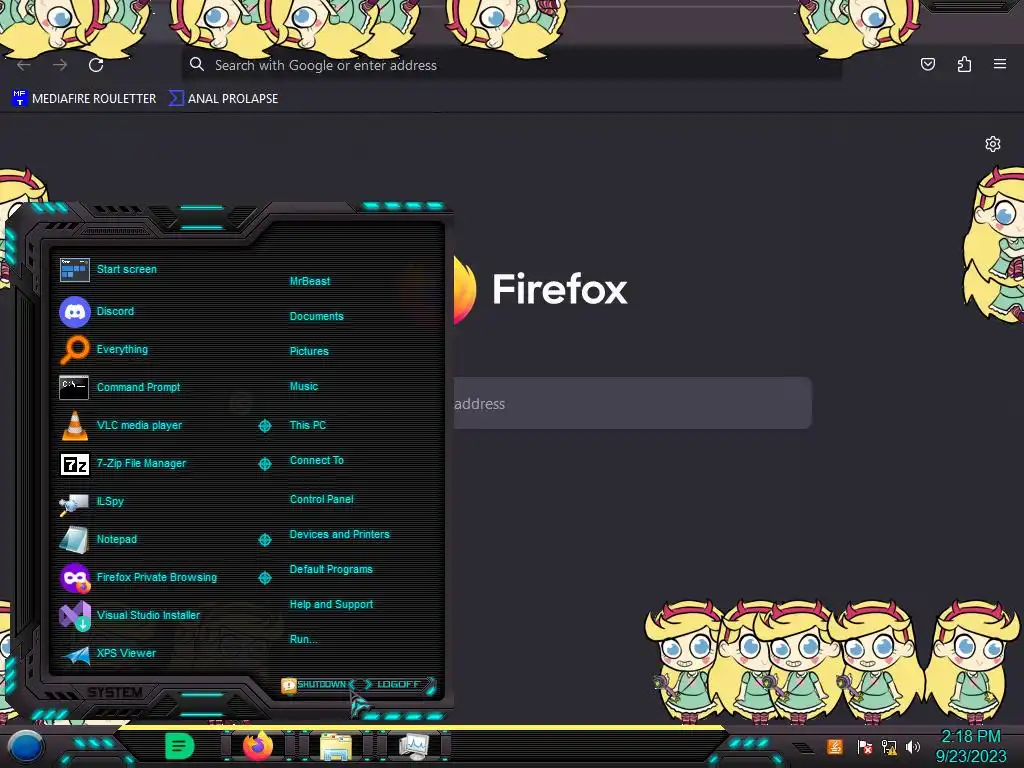
Task: Open VLC media player
Action: coord(139,425)
